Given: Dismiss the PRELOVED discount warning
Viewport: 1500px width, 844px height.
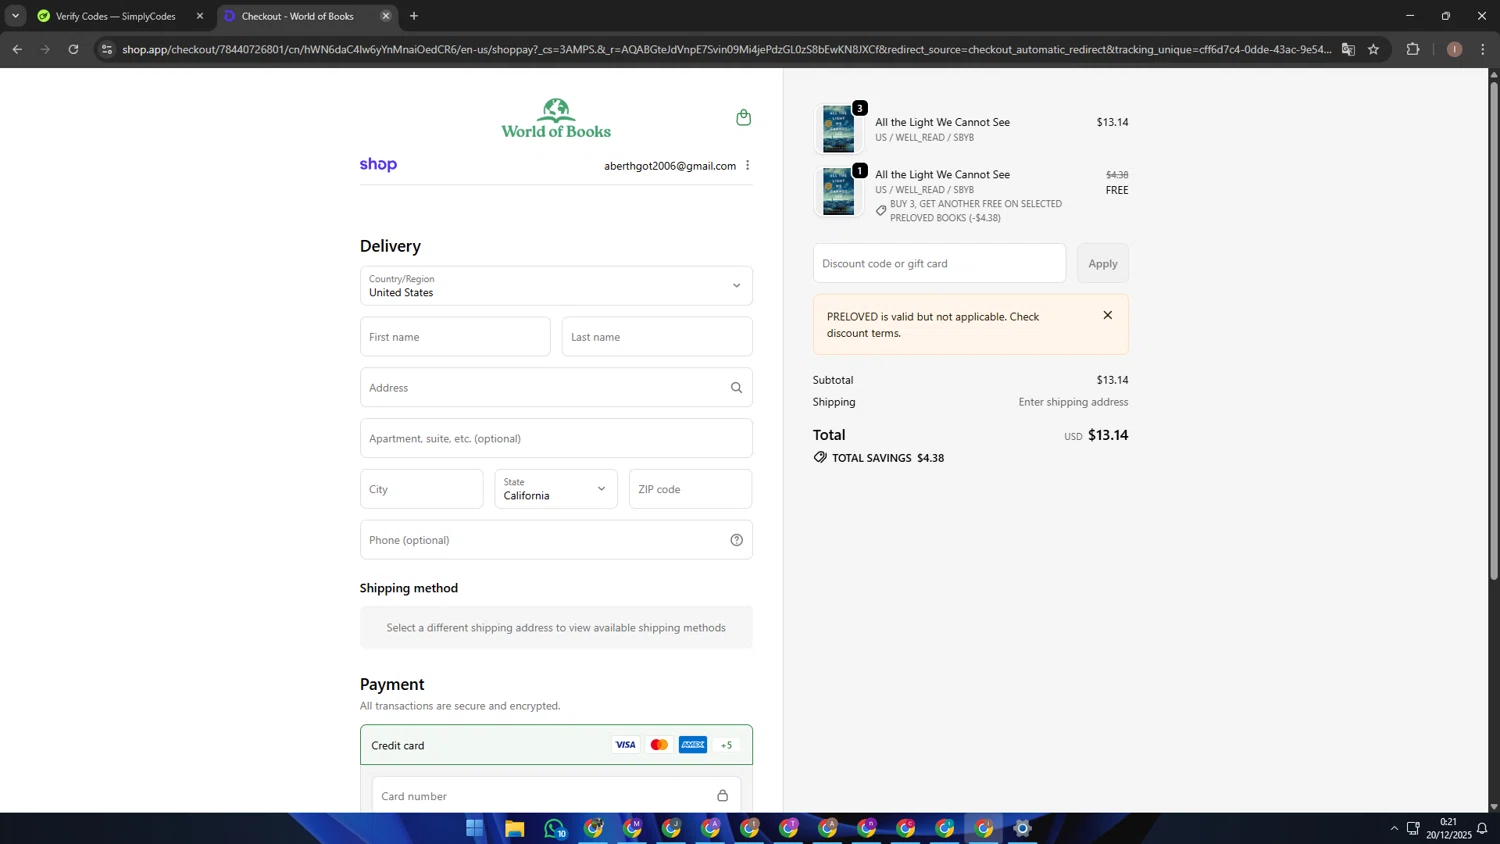Looking at the screenshot, I should (x=1107, y=315).
